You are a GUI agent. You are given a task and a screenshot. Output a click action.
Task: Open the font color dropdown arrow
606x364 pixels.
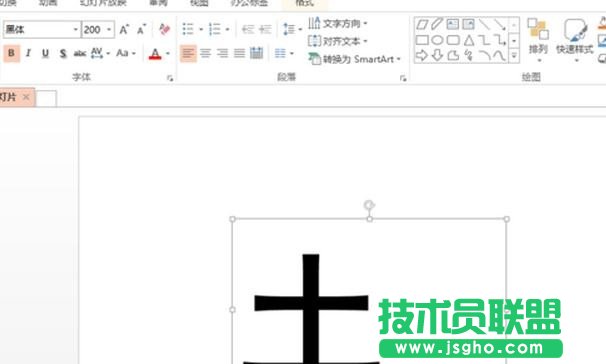[x=168, y=53]
